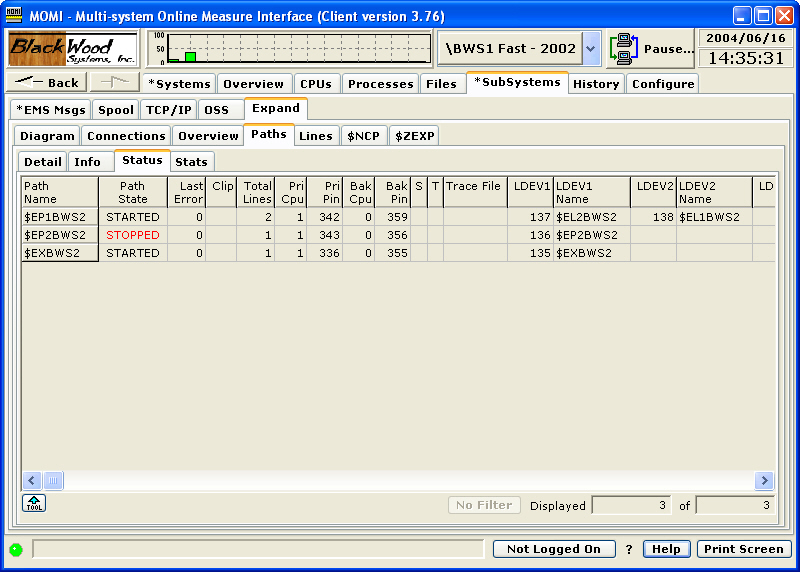The height and width of the screenshot is (572, 800).
Task: Select the Stats sub-tab
Action: click(191, 162)
